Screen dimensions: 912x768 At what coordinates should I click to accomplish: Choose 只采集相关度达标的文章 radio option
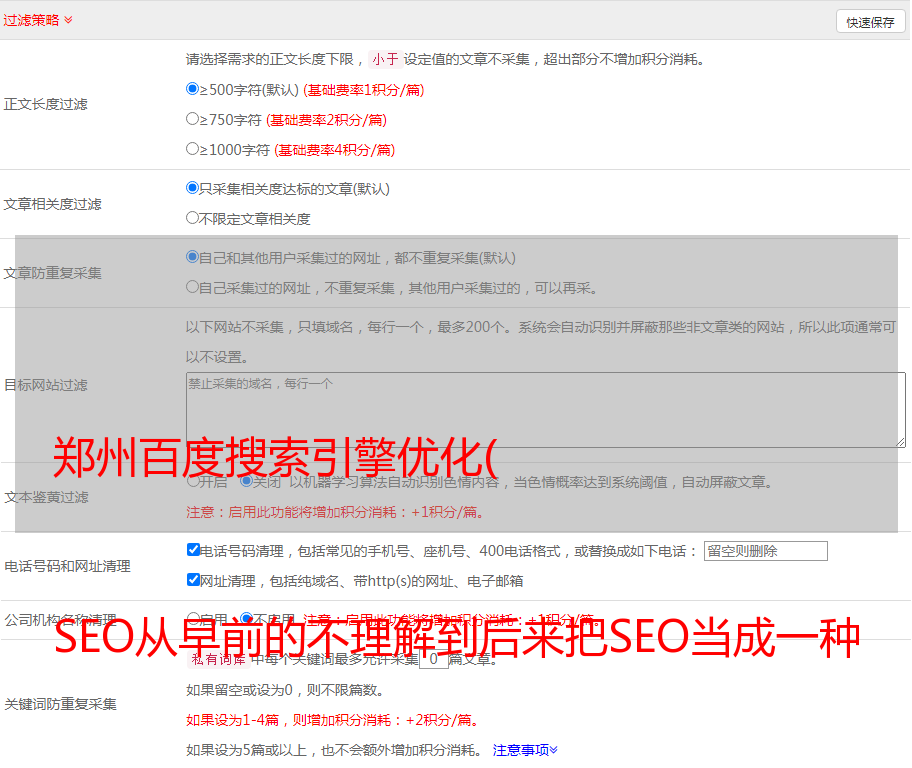[193, 188]
